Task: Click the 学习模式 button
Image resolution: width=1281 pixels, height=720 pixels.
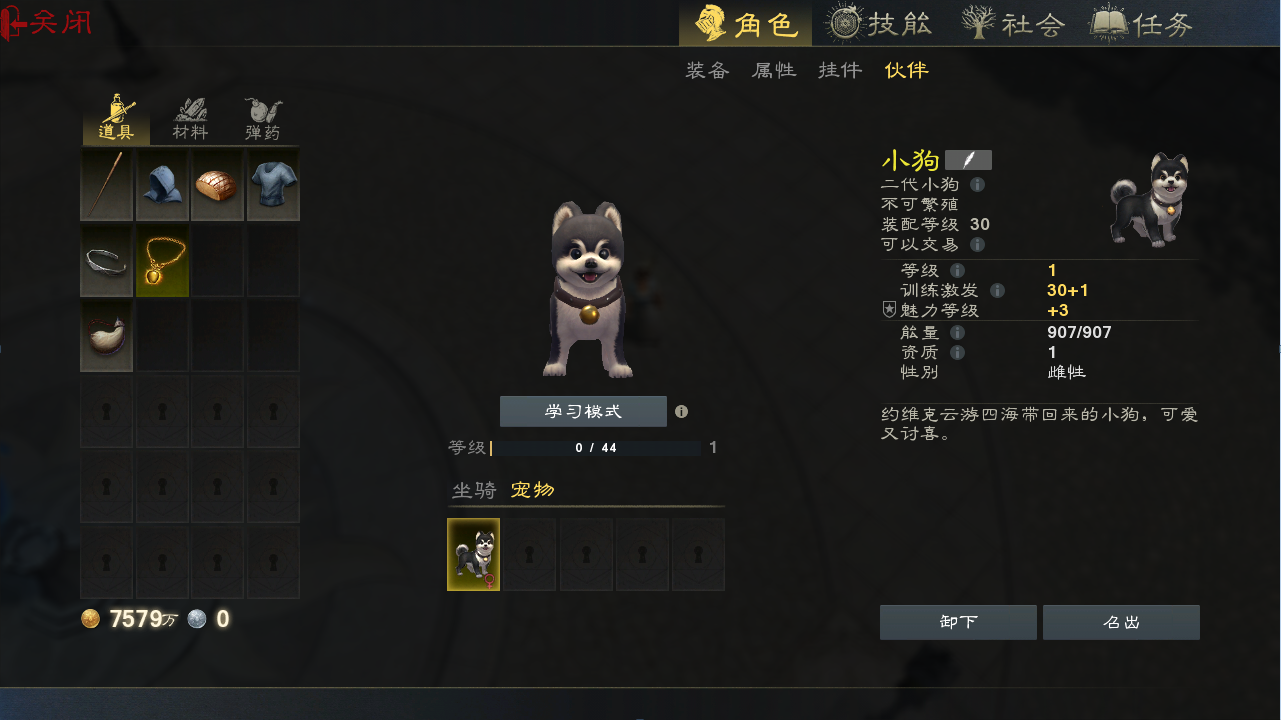Action: coord(583,411)
